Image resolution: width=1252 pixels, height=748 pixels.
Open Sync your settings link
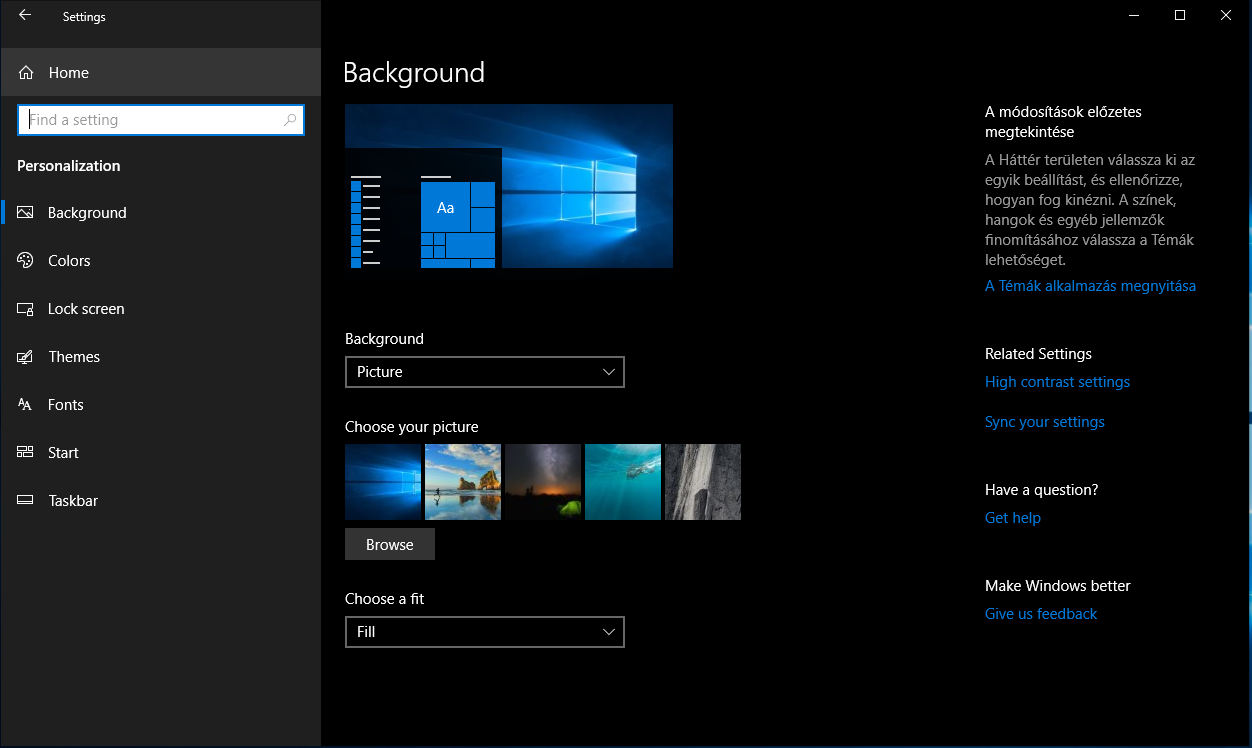(1044, 422)
